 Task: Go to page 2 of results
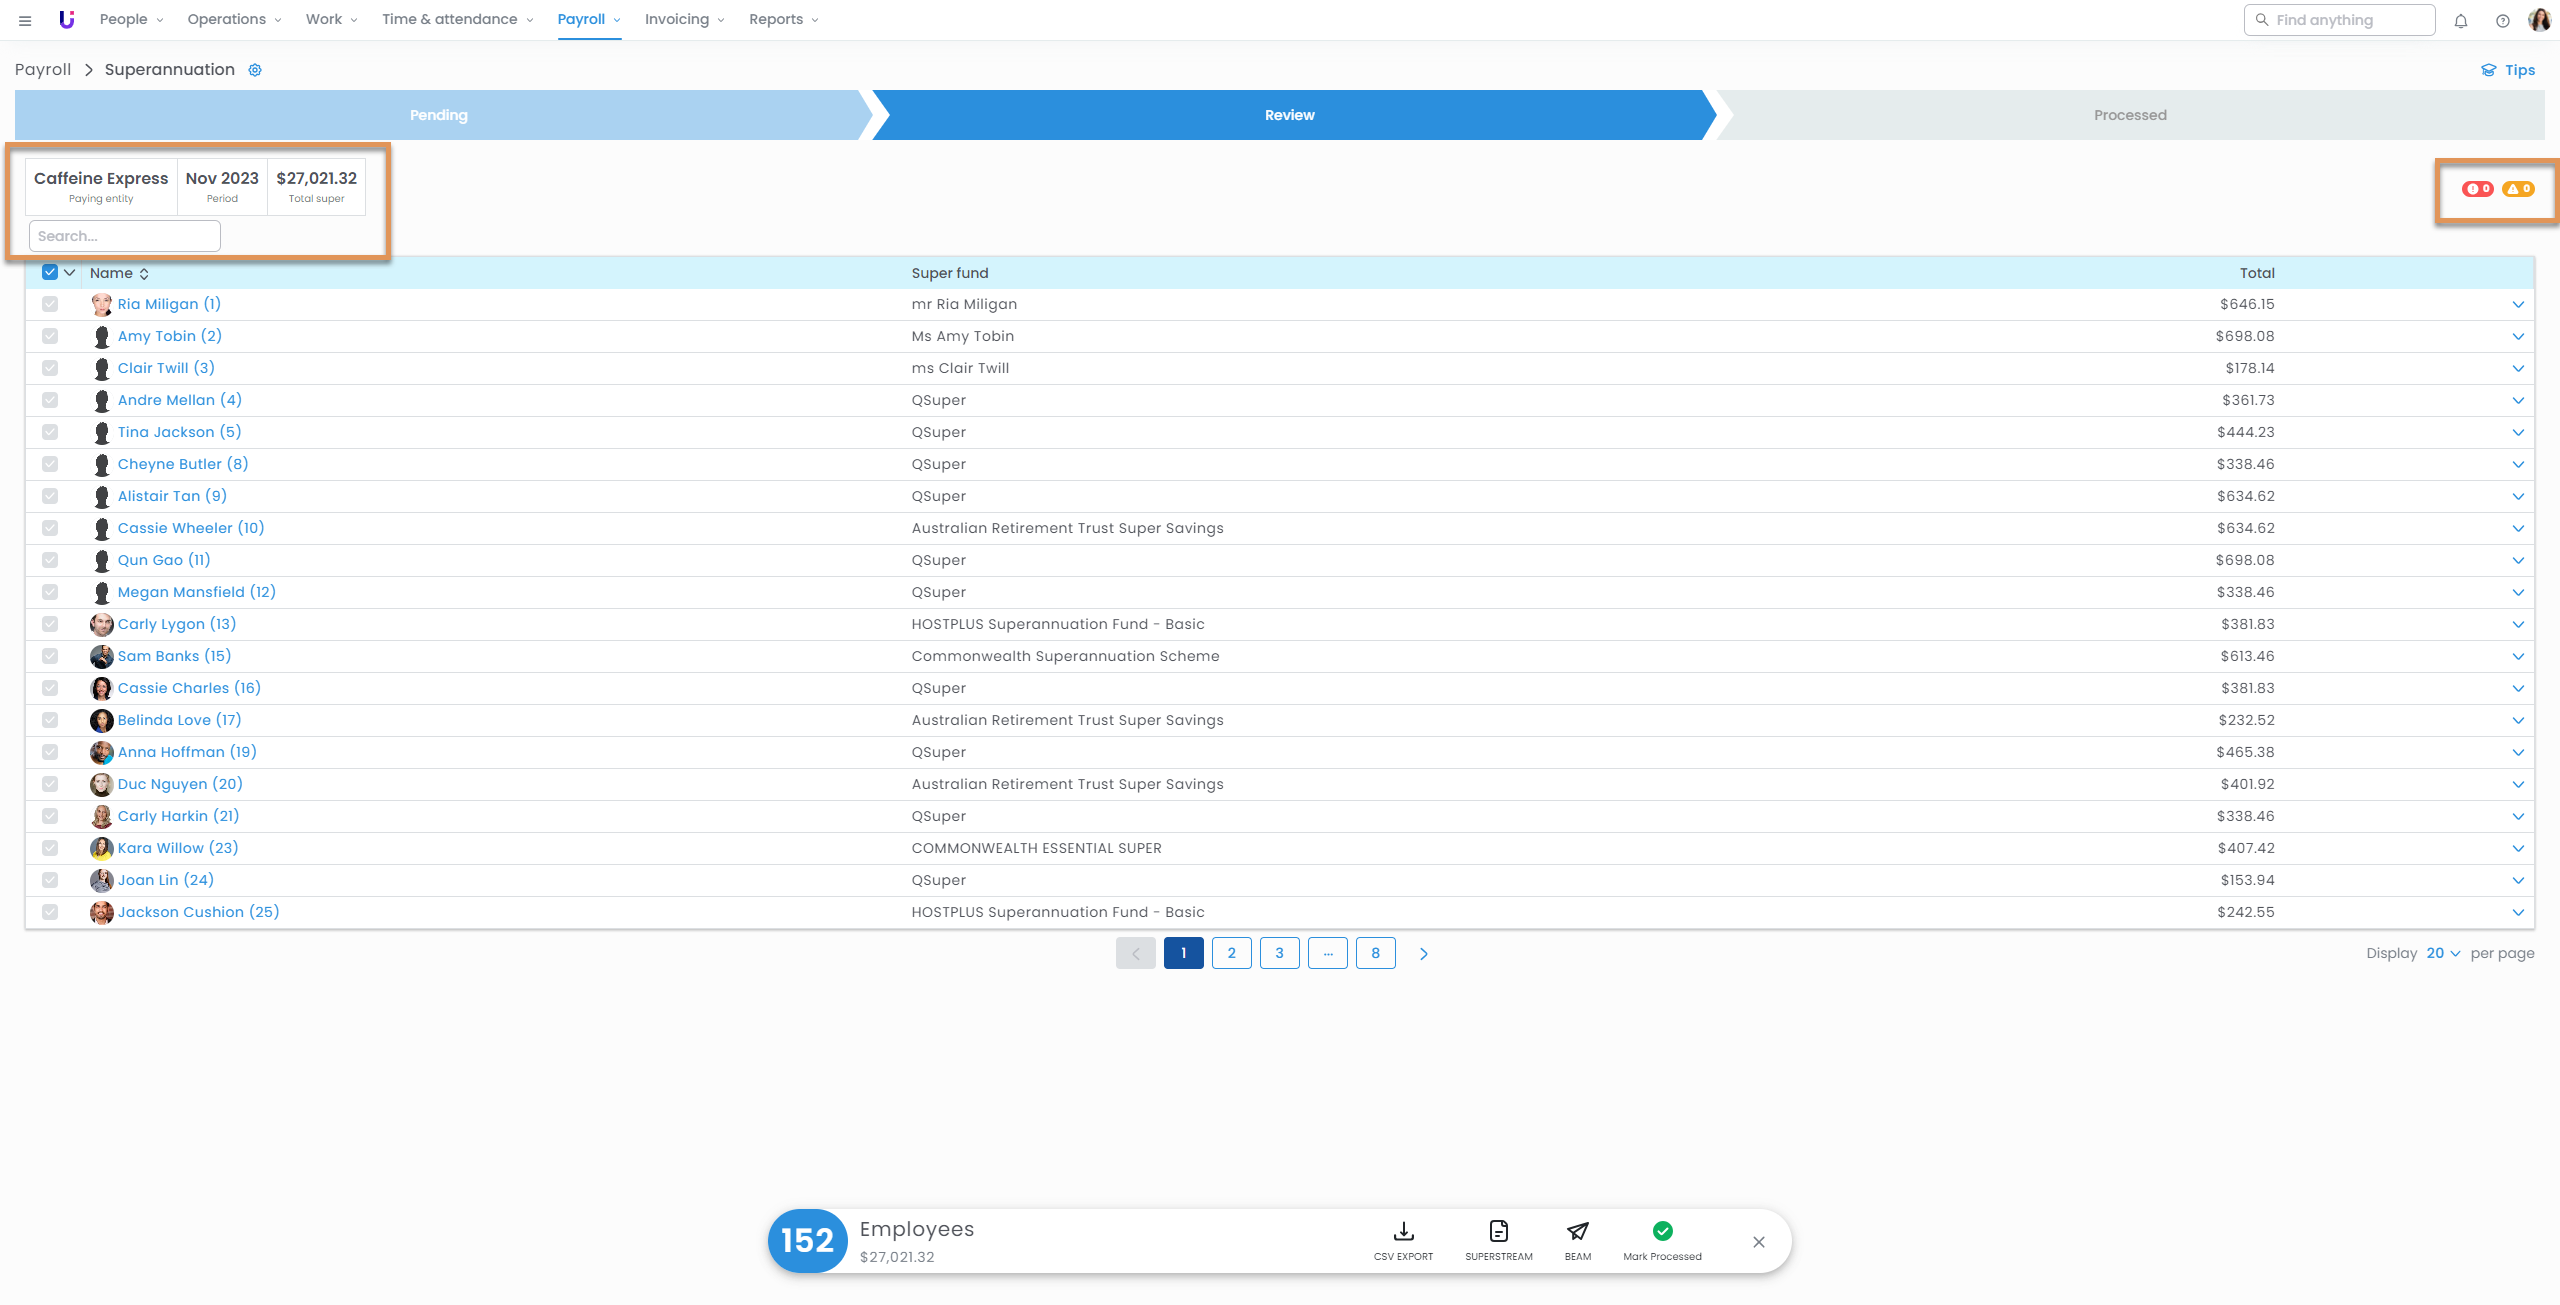pyautogui.click(x=1231, y=953)
